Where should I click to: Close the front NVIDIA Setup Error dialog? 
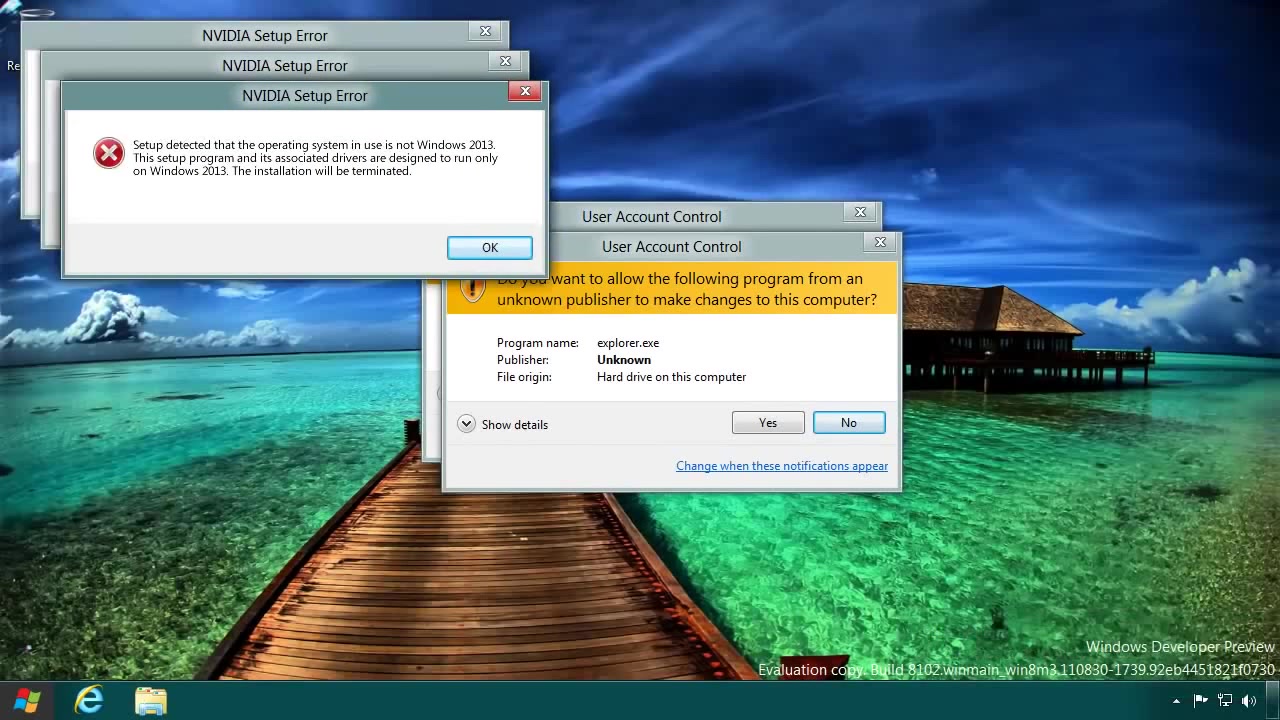tap(524, 92)
